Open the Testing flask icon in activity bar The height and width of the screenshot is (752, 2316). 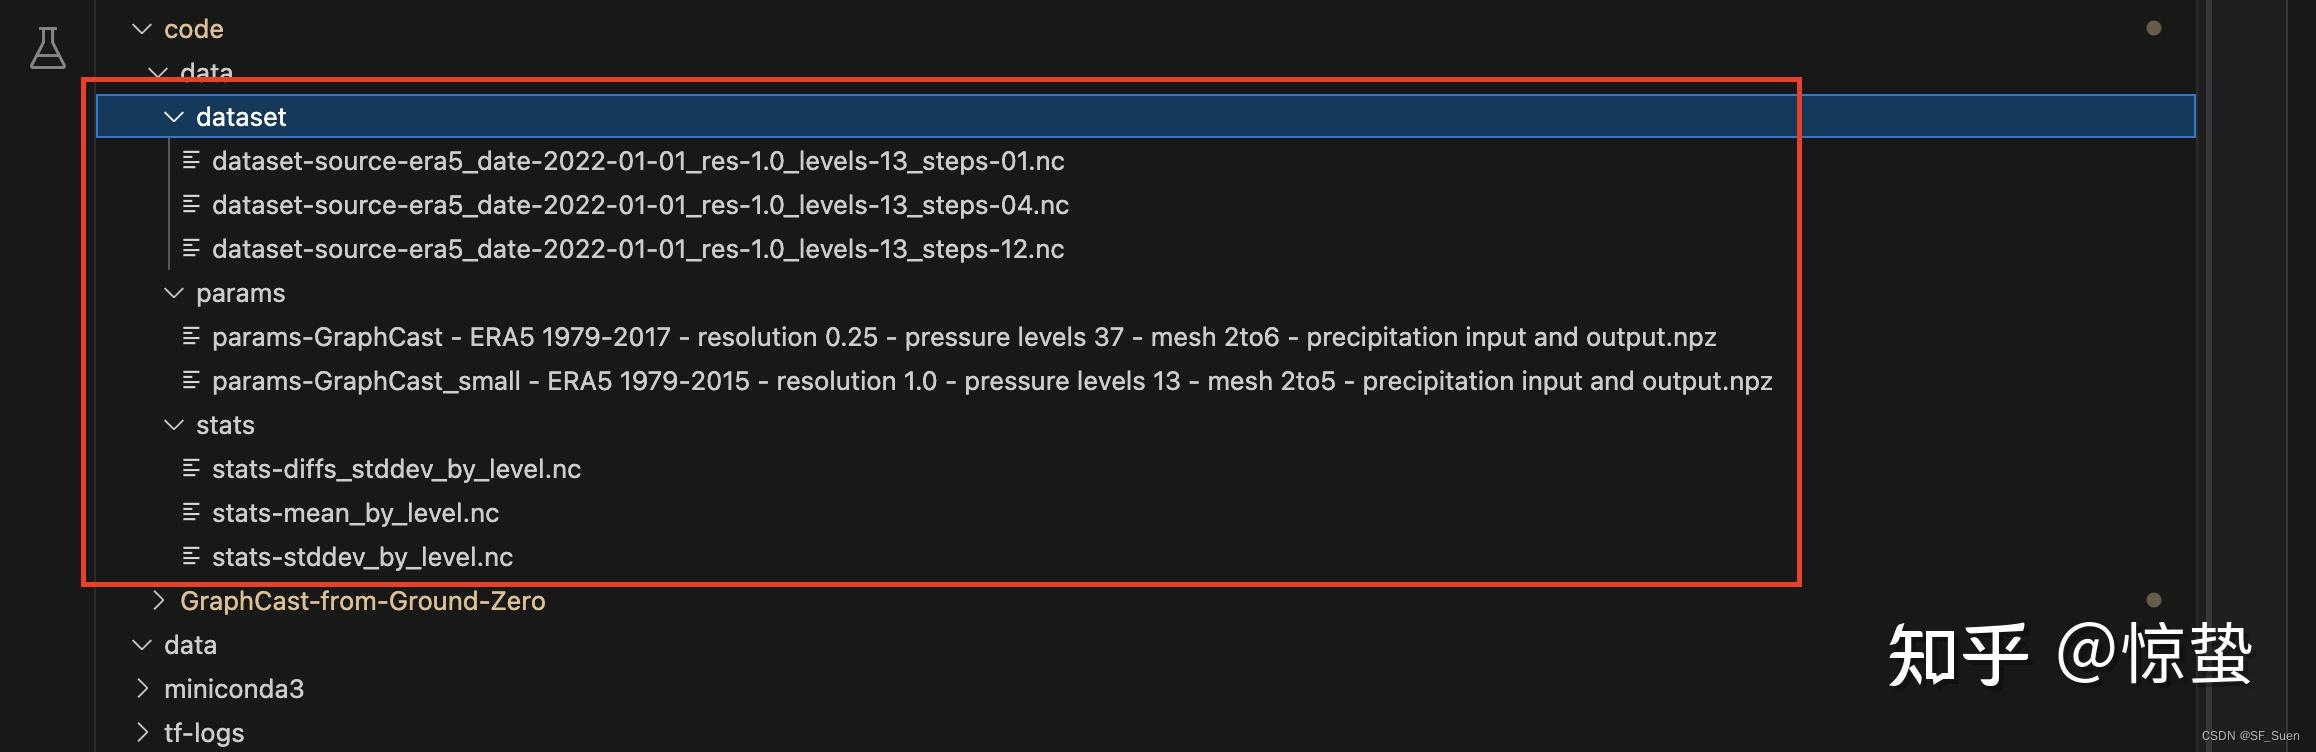[x=47, y=48]
